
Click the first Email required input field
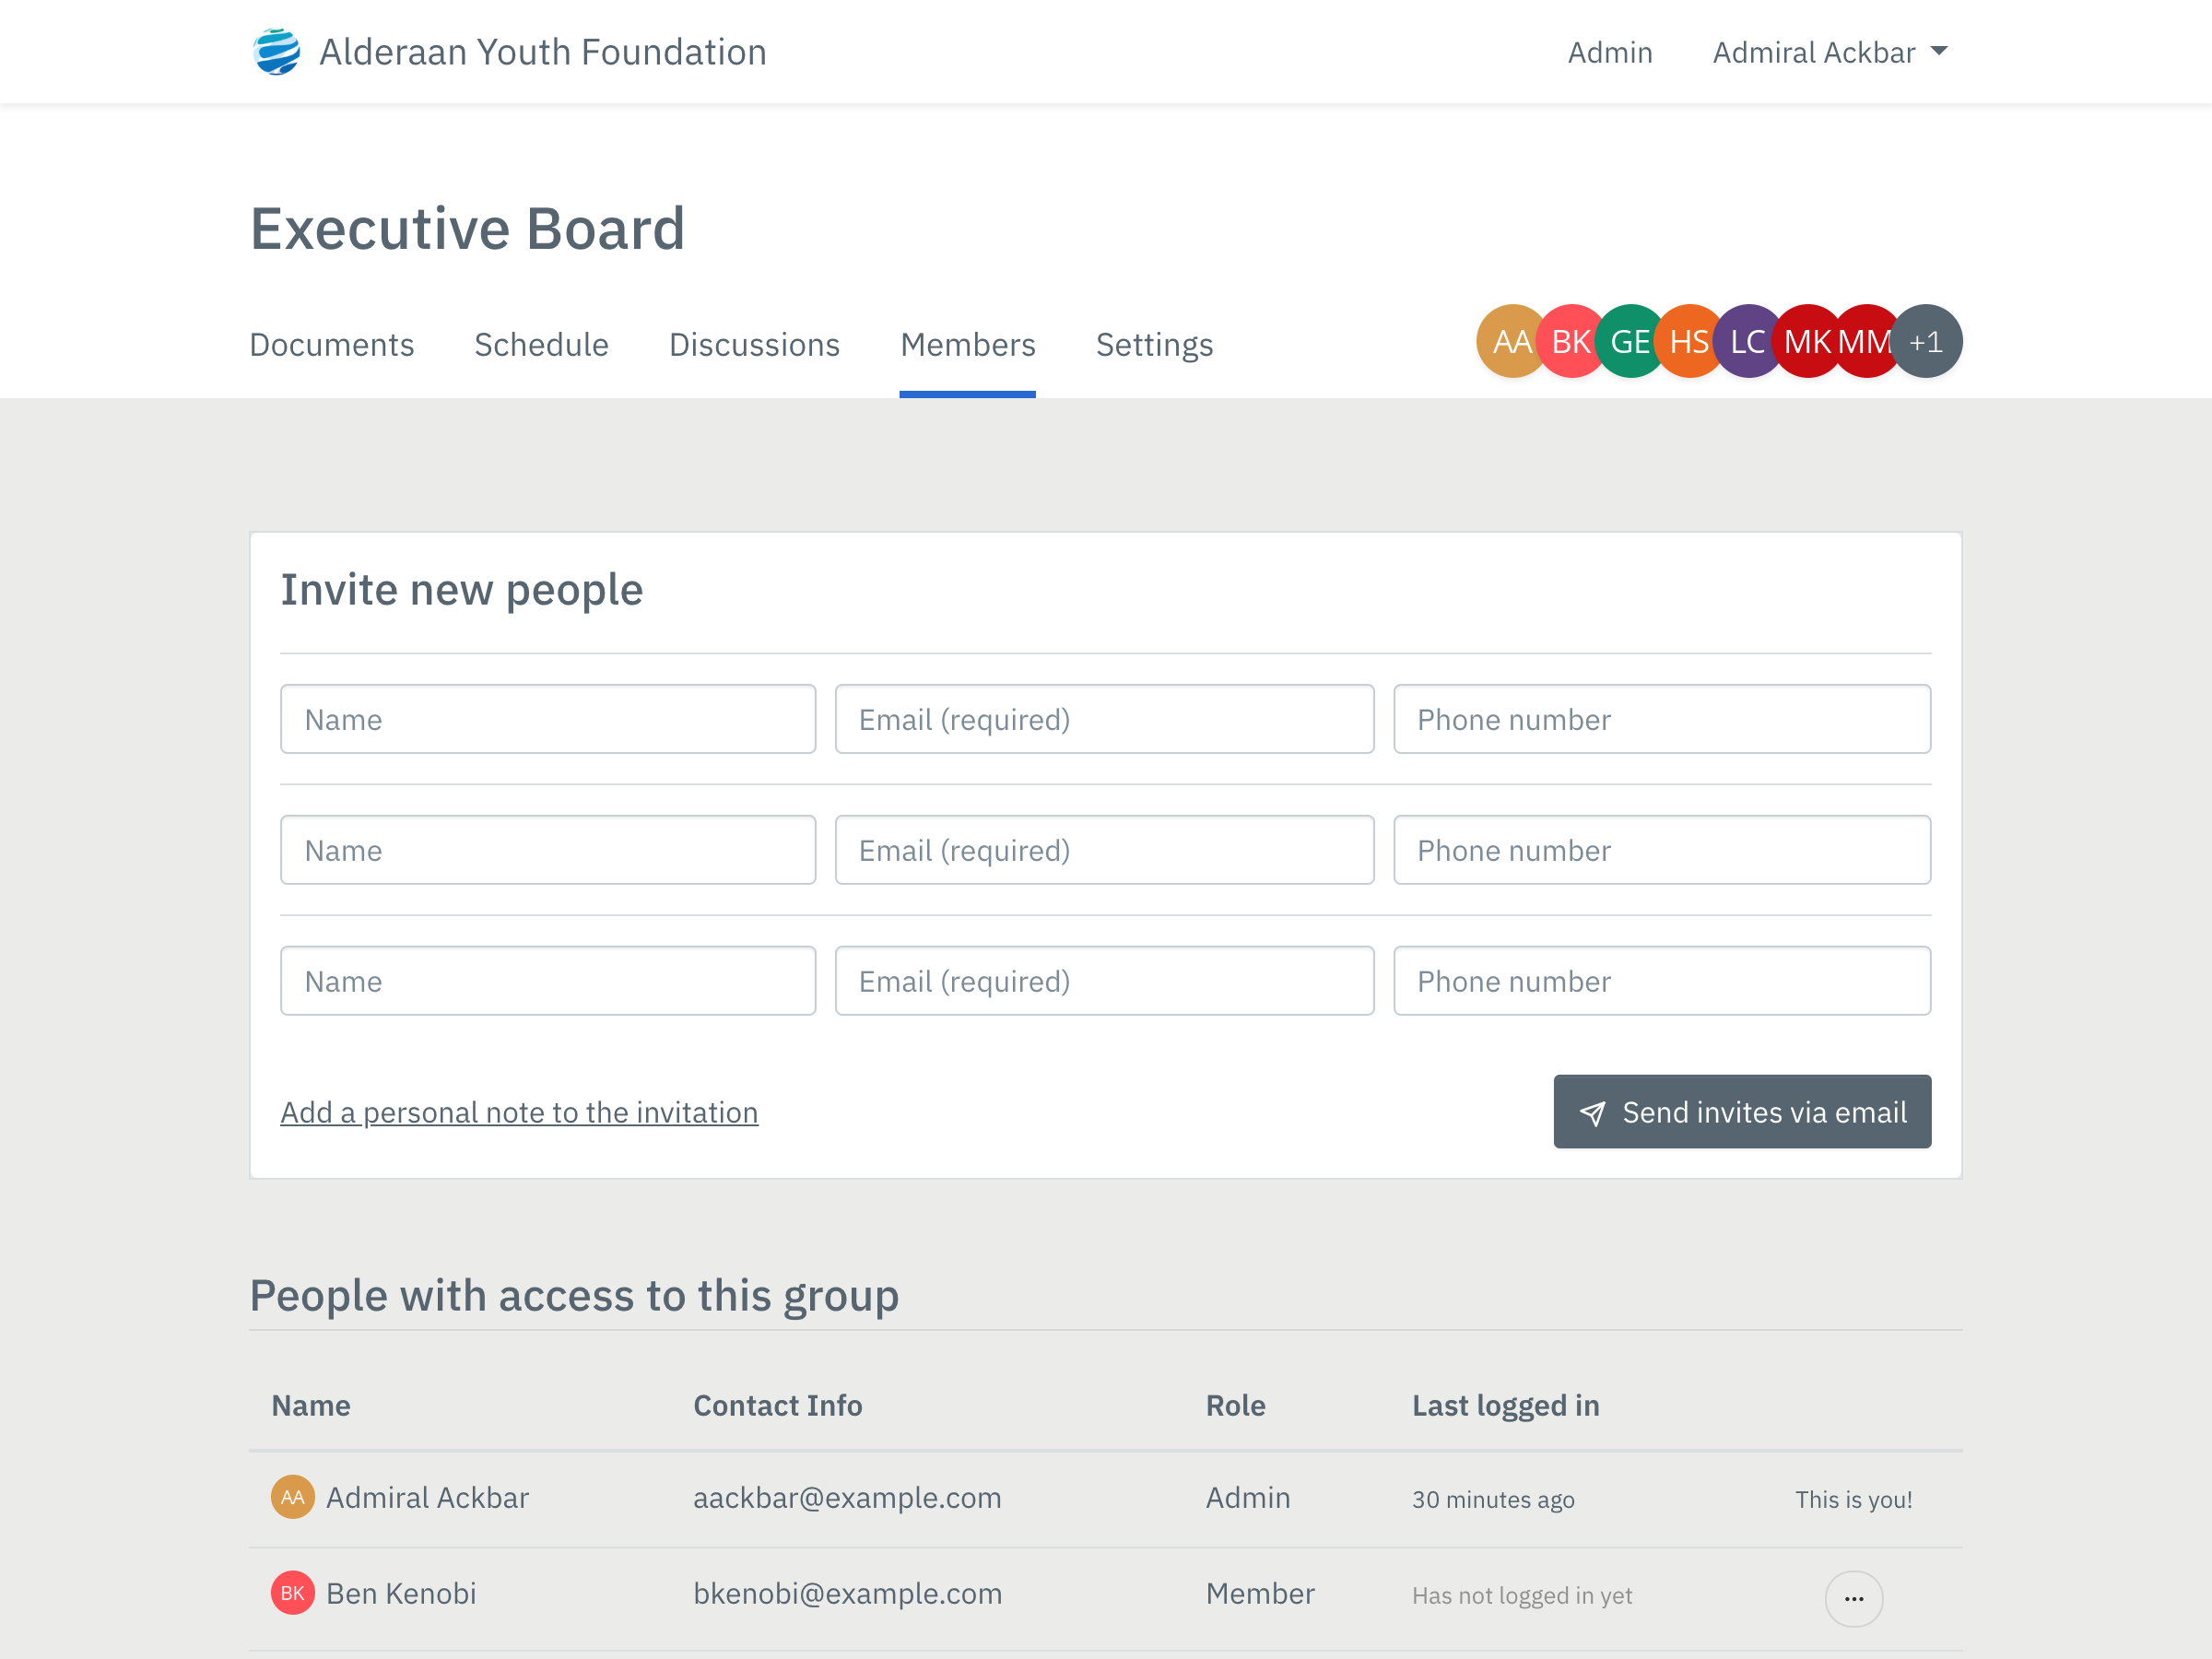coord(1104,718)
